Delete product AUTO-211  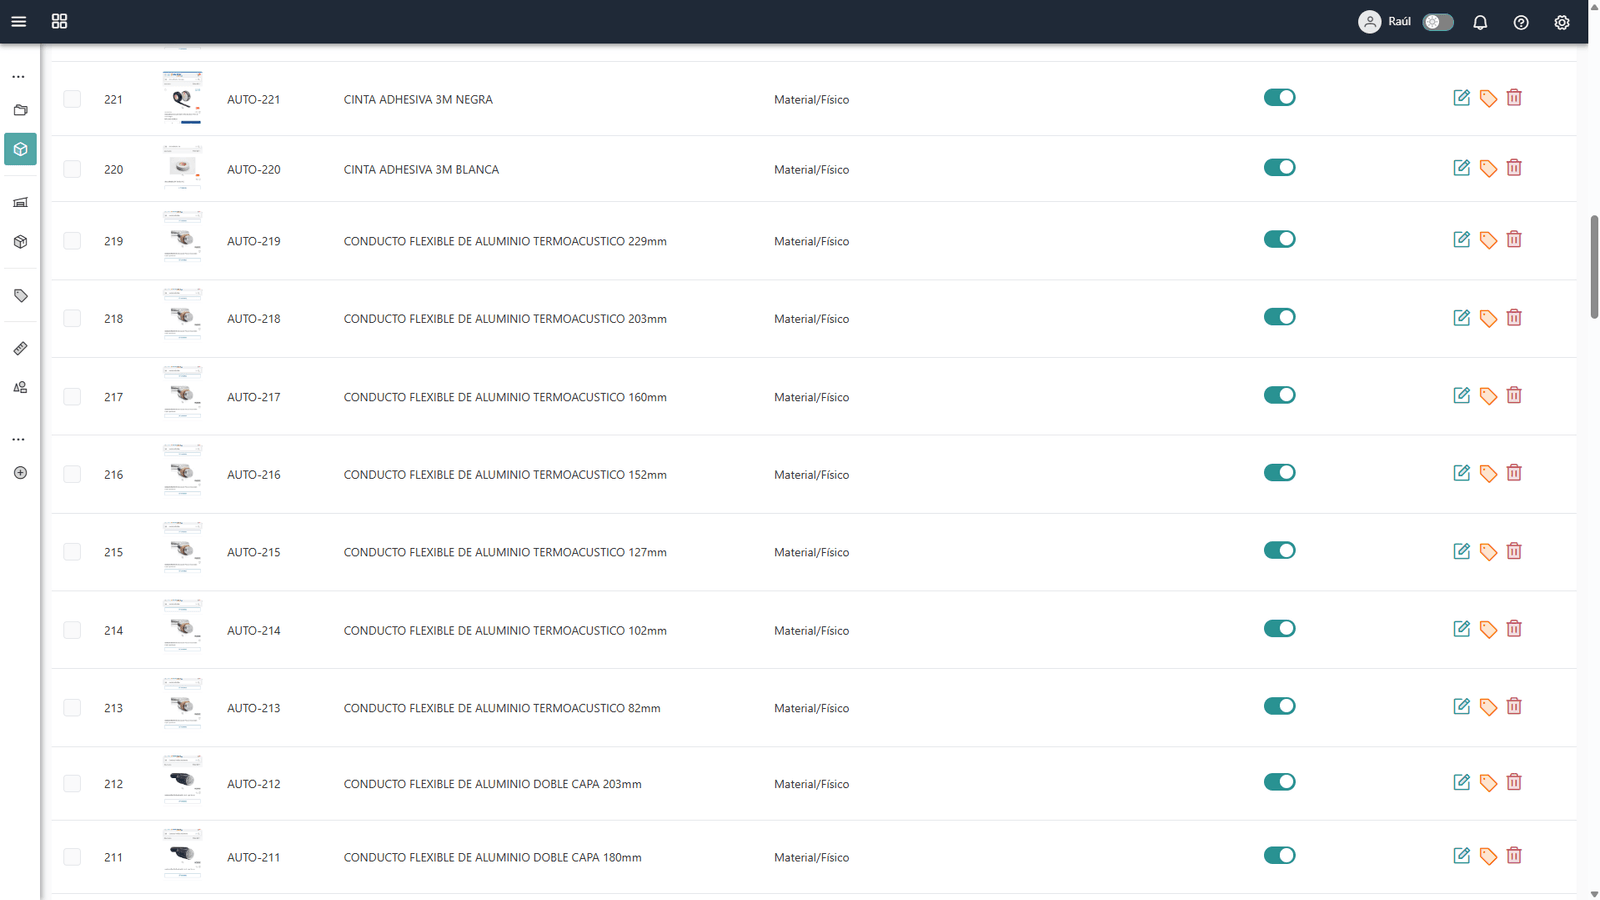point(1514,855)
